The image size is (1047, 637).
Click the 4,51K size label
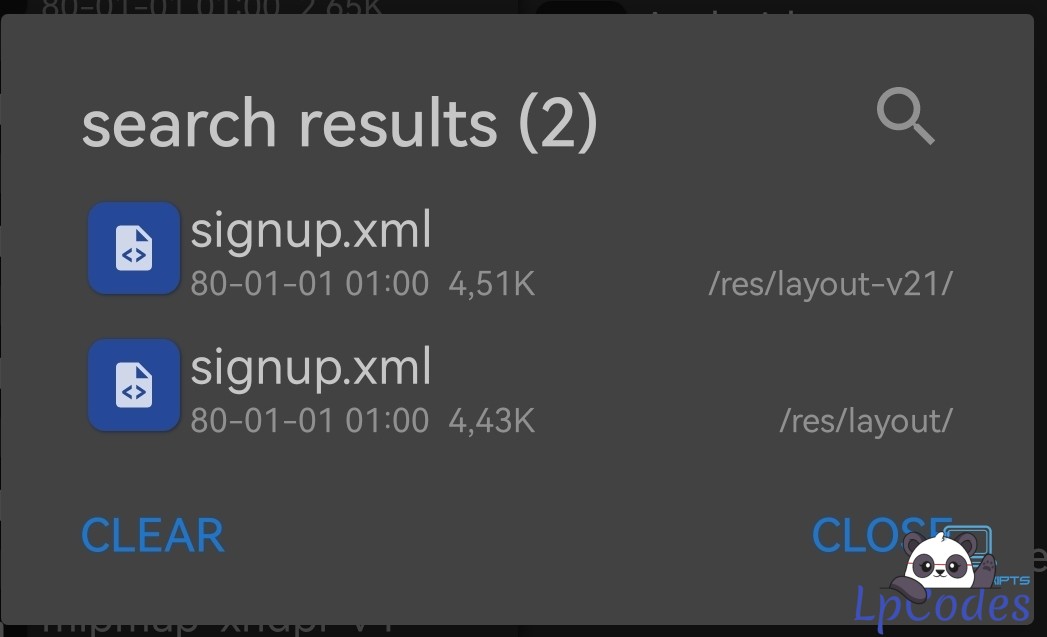point(492,285)
